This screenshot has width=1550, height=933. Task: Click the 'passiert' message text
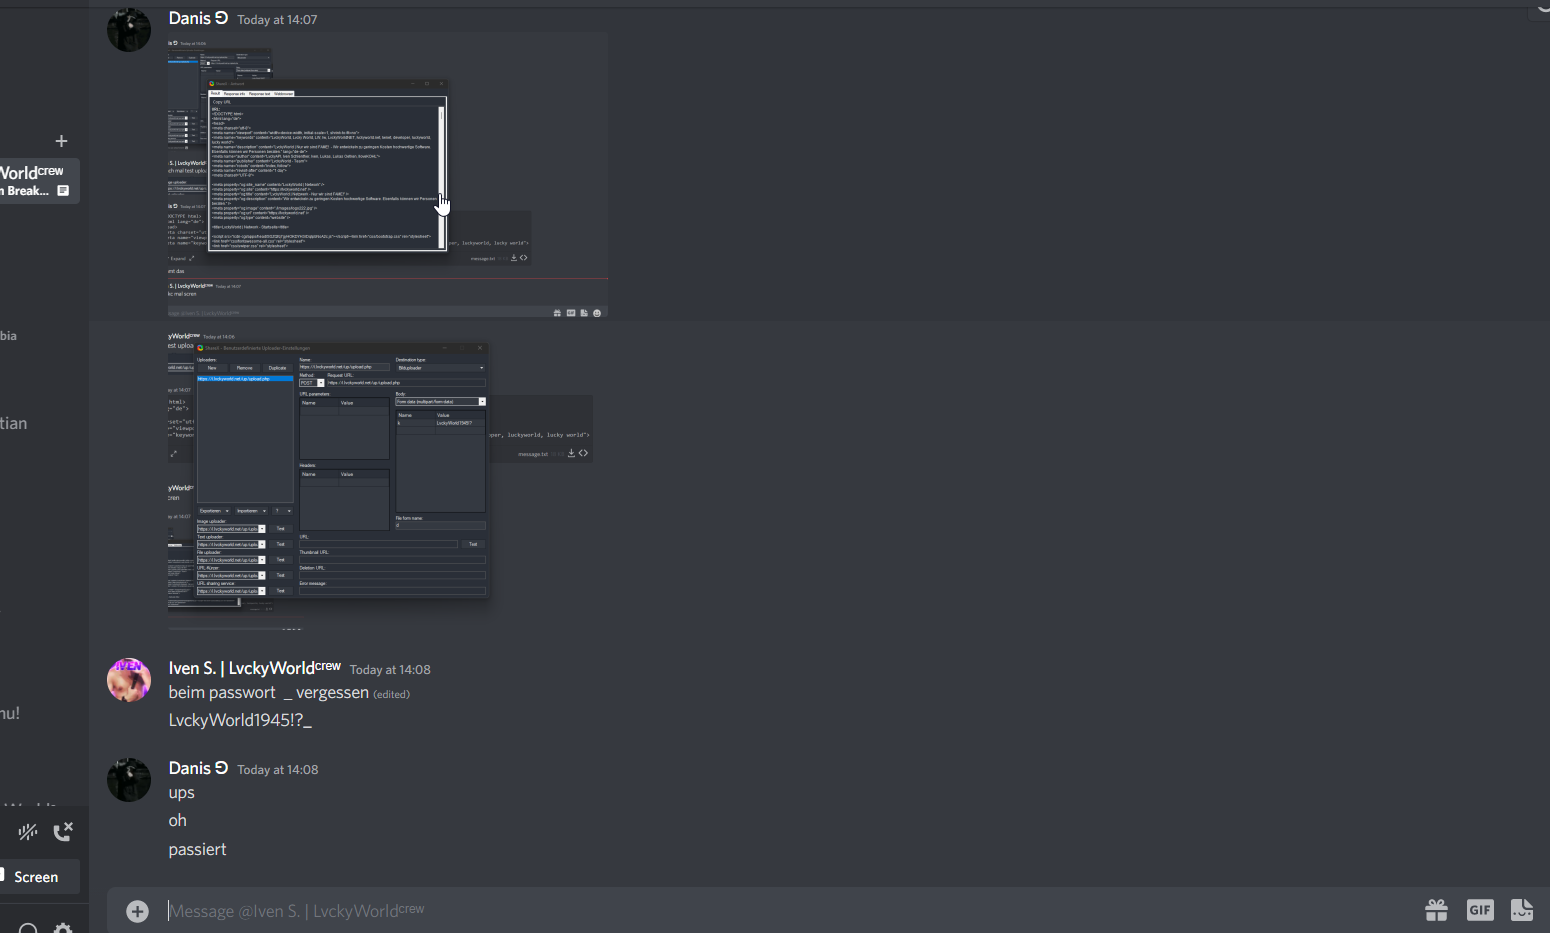coord(197,849)
